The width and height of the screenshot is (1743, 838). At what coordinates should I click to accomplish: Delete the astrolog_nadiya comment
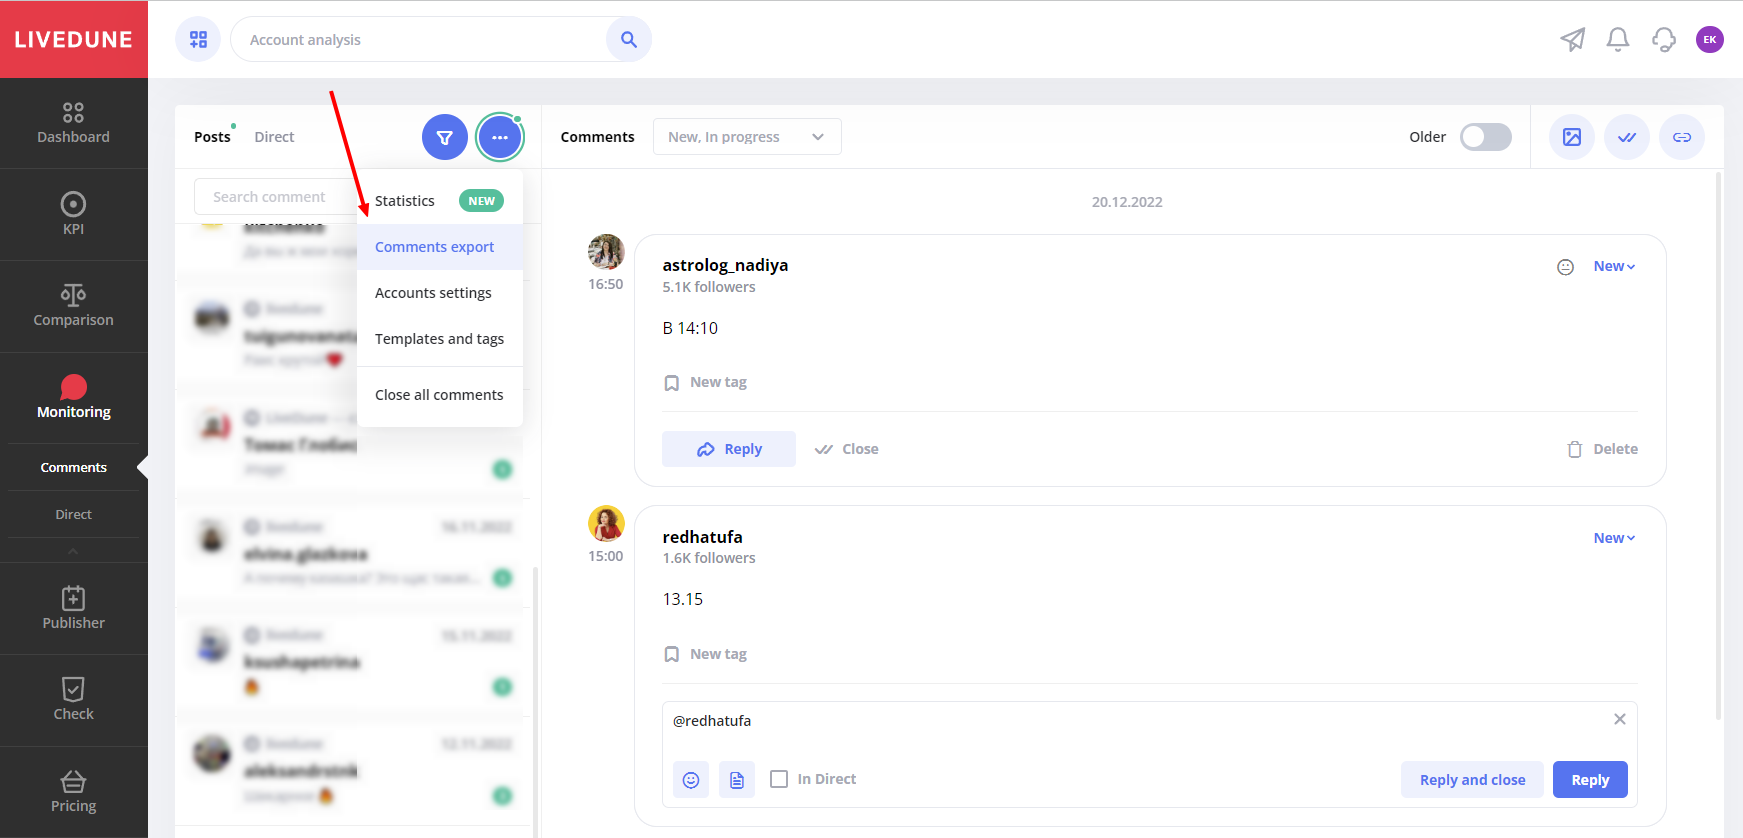(1602, 449)
